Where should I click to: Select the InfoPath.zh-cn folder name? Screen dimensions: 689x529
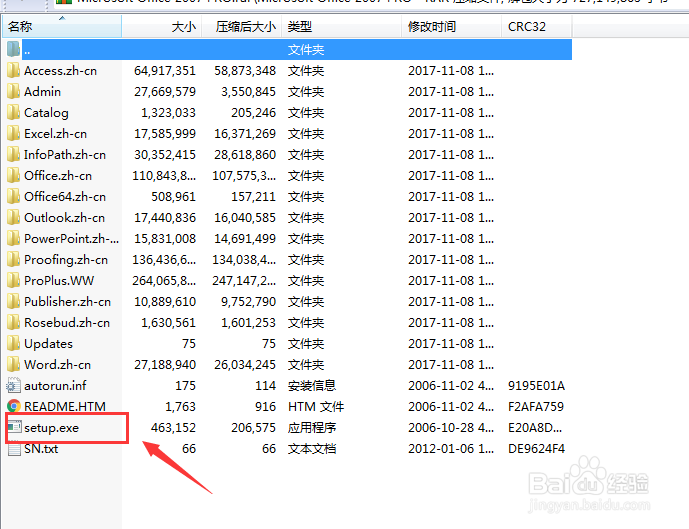click(65, 155)
